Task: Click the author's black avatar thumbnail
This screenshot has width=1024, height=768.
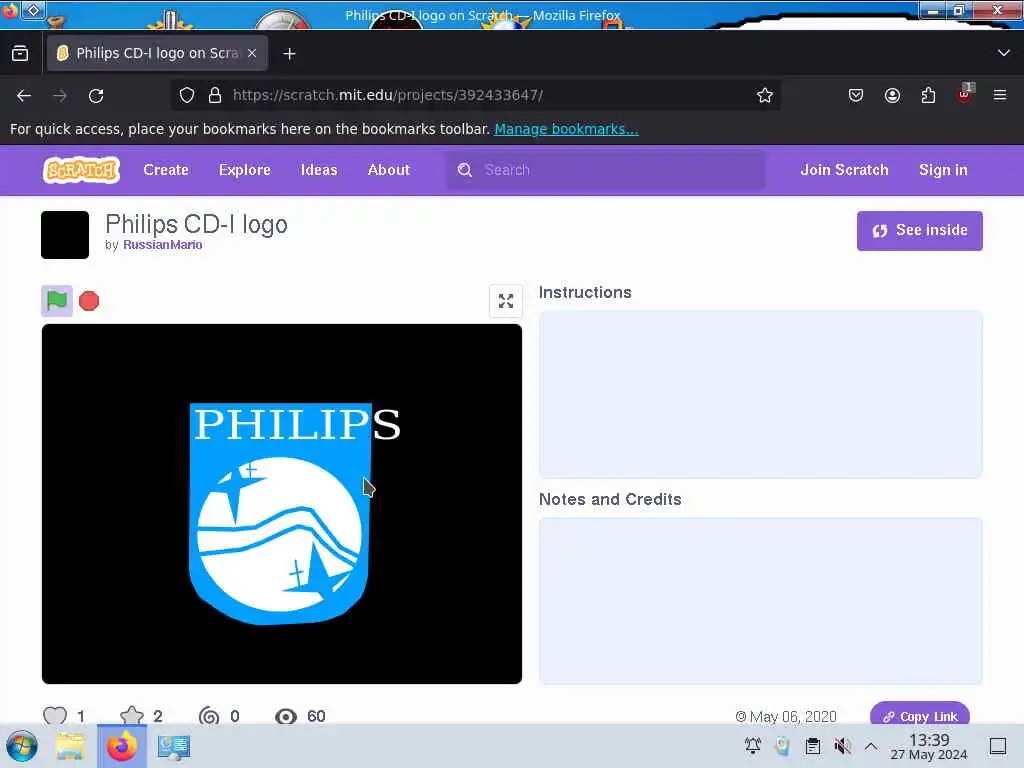Action: click(65, 235)
